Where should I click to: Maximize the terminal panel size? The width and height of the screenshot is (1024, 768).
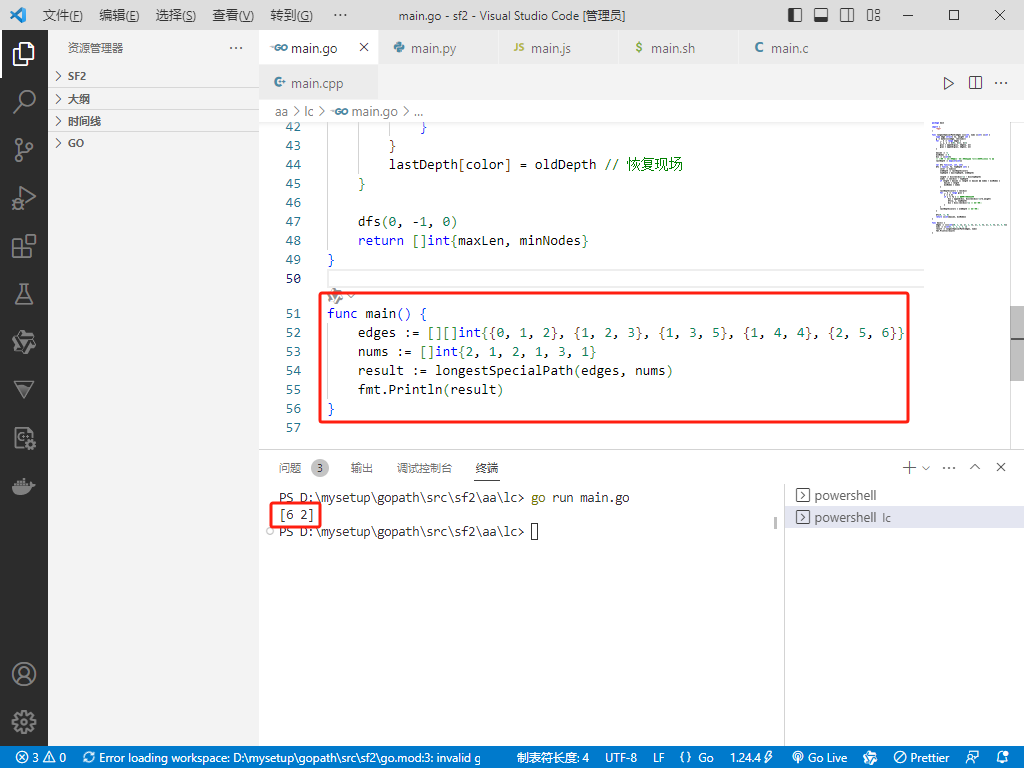tap(975, 468)
